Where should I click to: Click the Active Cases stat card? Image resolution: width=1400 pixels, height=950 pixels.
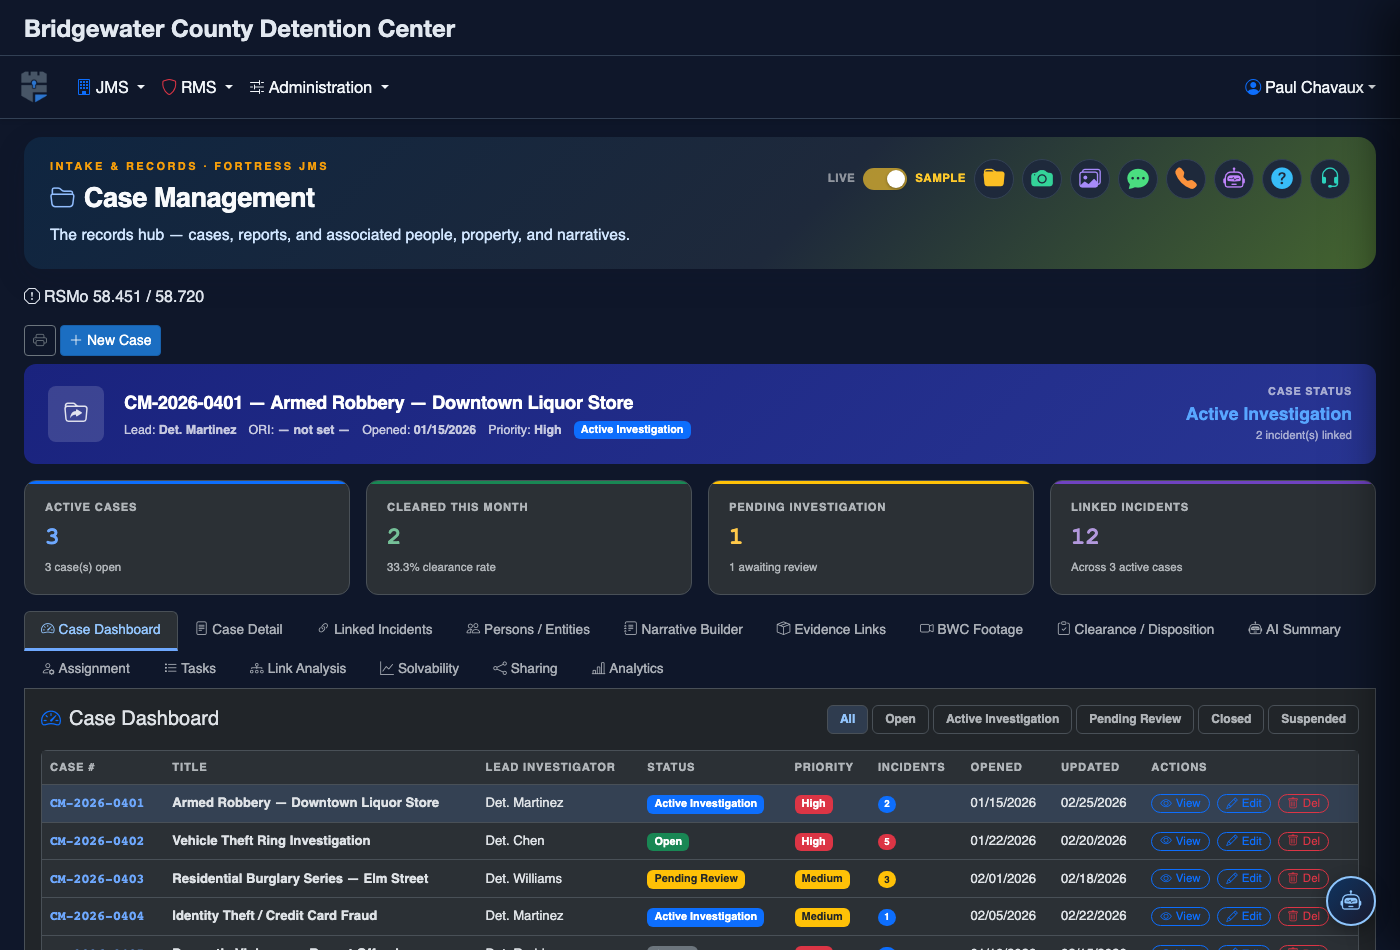point(187,538)
